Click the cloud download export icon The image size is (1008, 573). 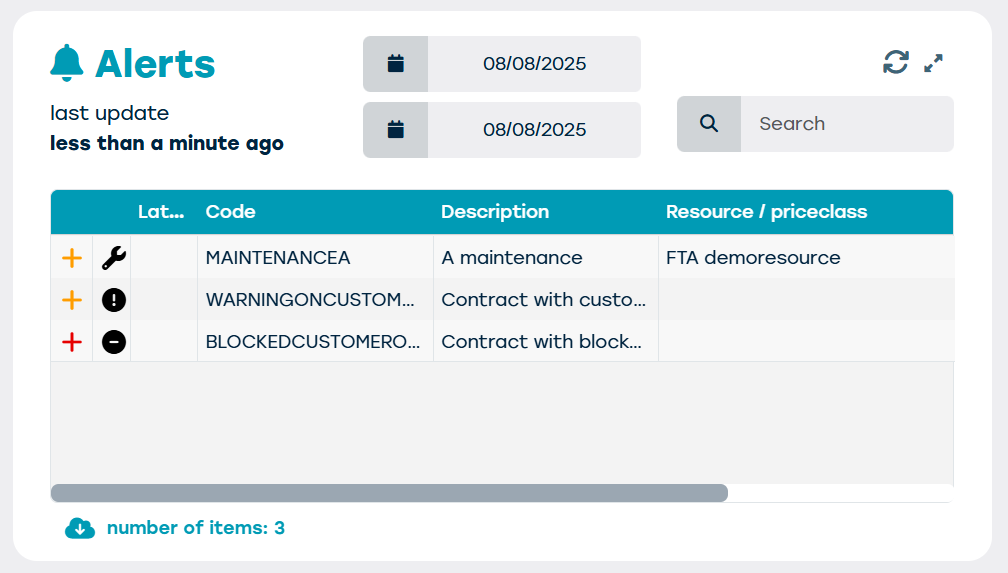click(80, 528)
